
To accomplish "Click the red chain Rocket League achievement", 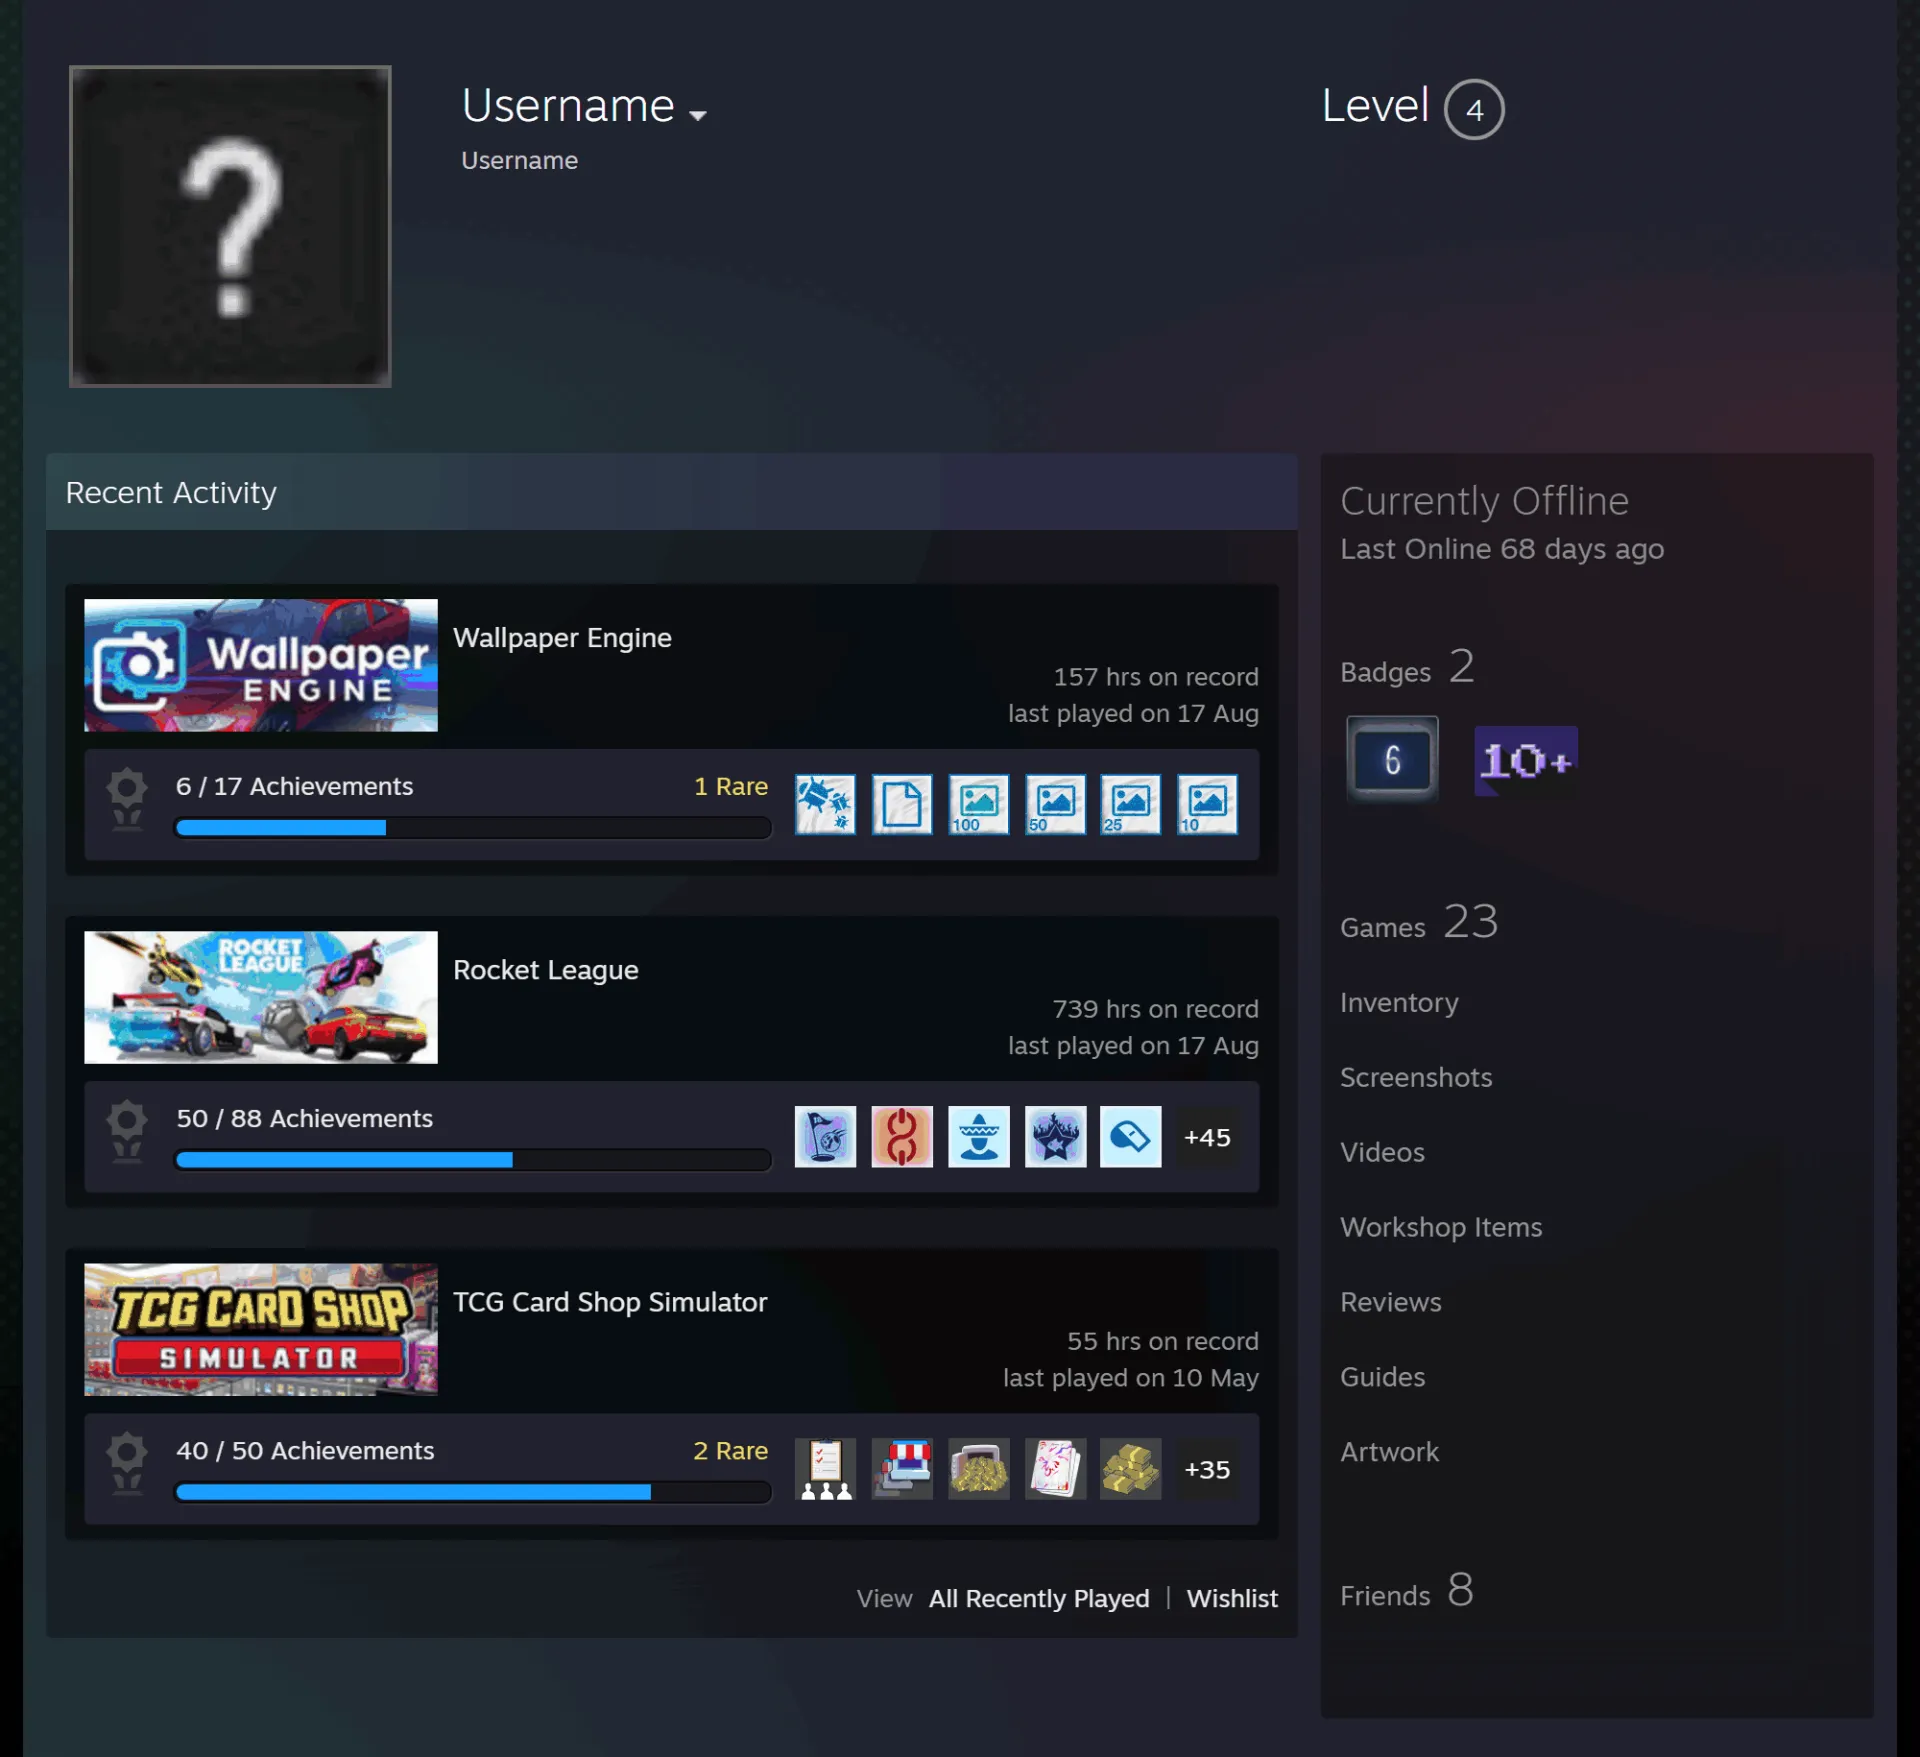I will coord(902,1136).
